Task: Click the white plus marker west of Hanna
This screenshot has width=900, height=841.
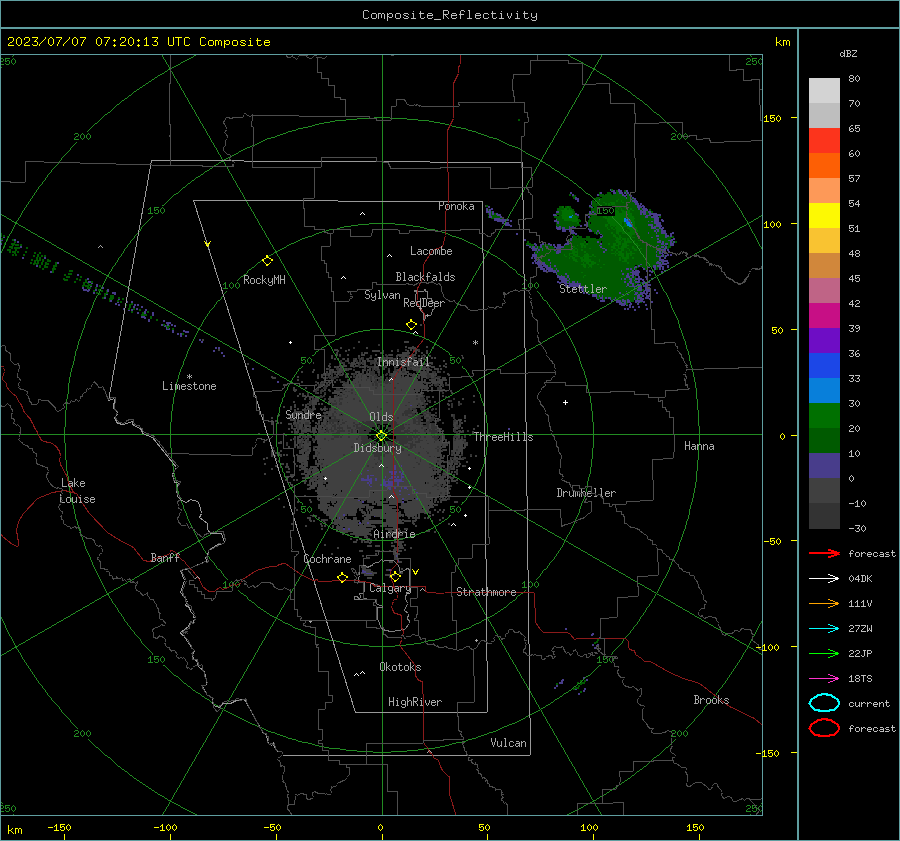Action: [x=565, y=402]
